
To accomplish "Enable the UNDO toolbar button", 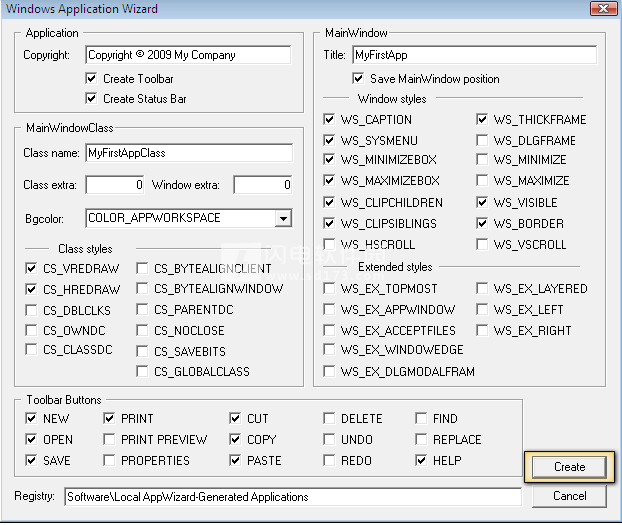I will pos(329,439).
